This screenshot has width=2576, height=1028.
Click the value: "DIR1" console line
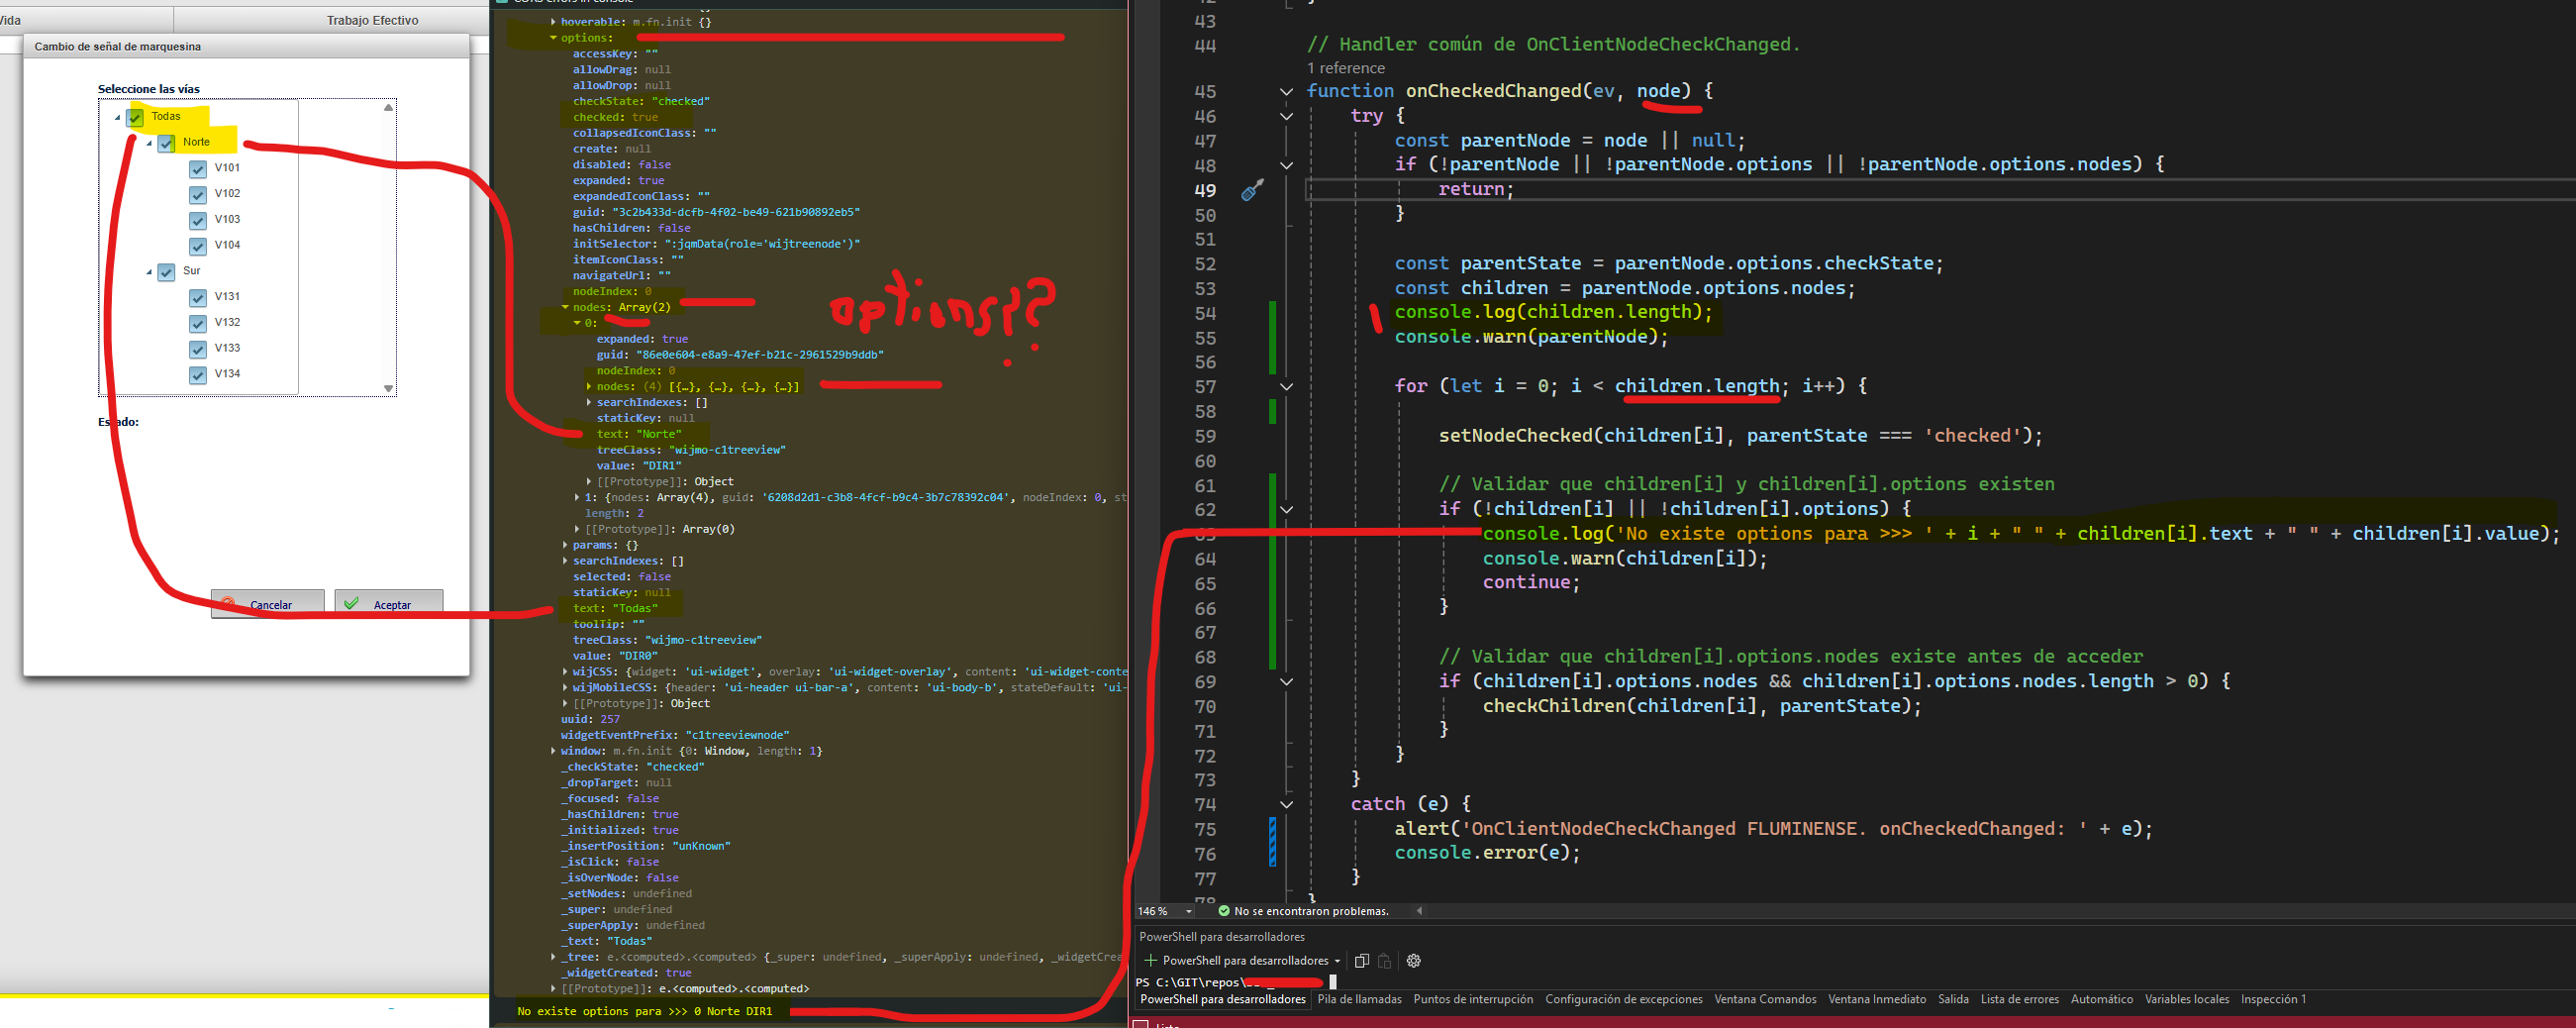pyautogui.click(x=639, y=466)
